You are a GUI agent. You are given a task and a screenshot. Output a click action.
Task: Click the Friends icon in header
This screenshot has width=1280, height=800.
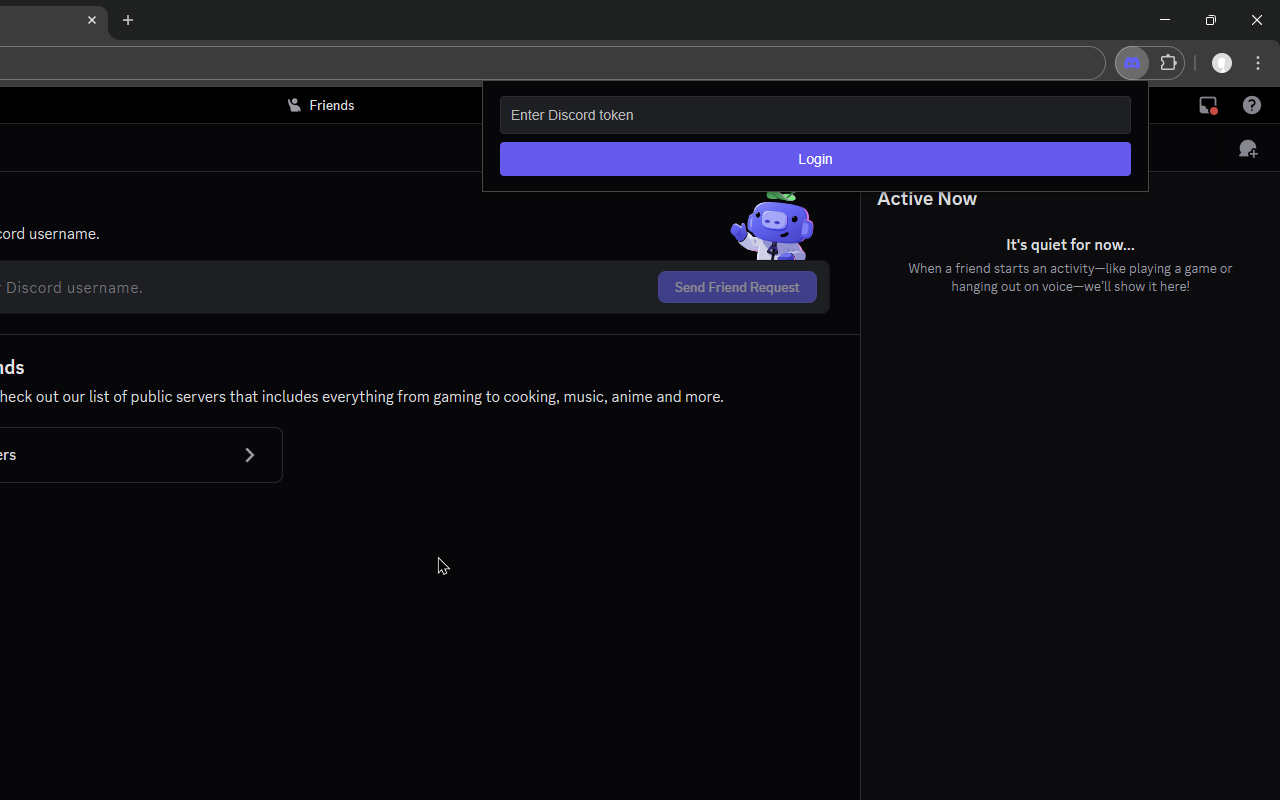pyautogui.click(x=294, y=105)
